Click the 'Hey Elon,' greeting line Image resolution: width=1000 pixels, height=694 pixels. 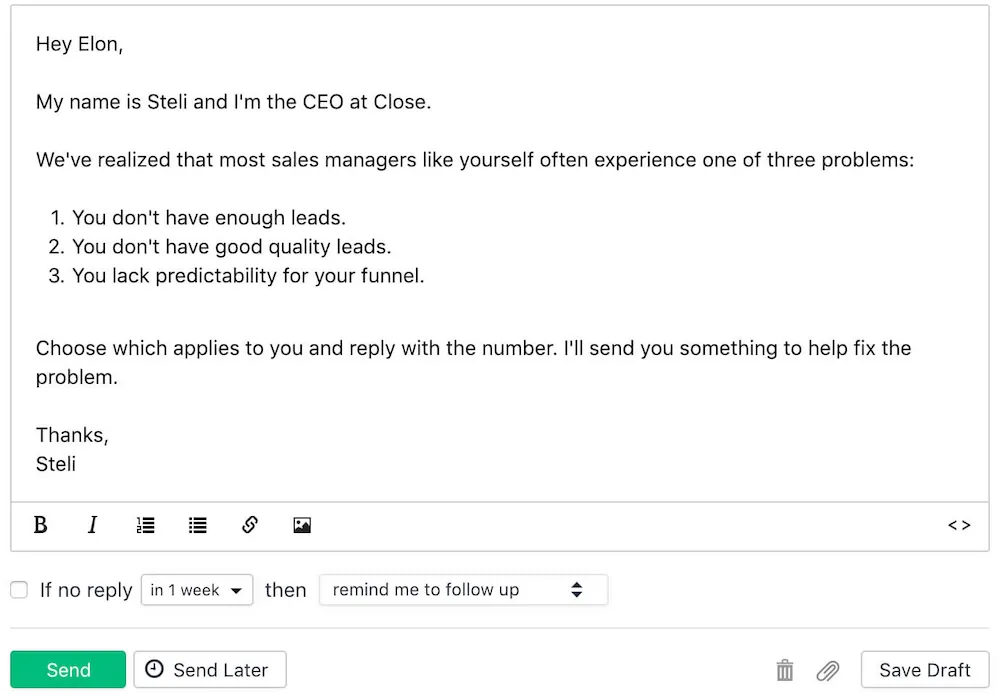click(79, 44)
